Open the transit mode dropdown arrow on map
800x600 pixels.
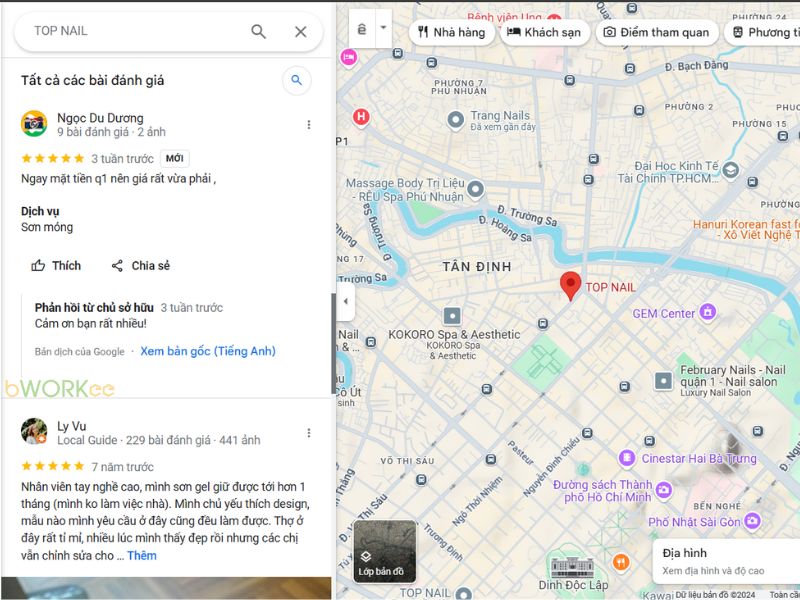(383, 28)
